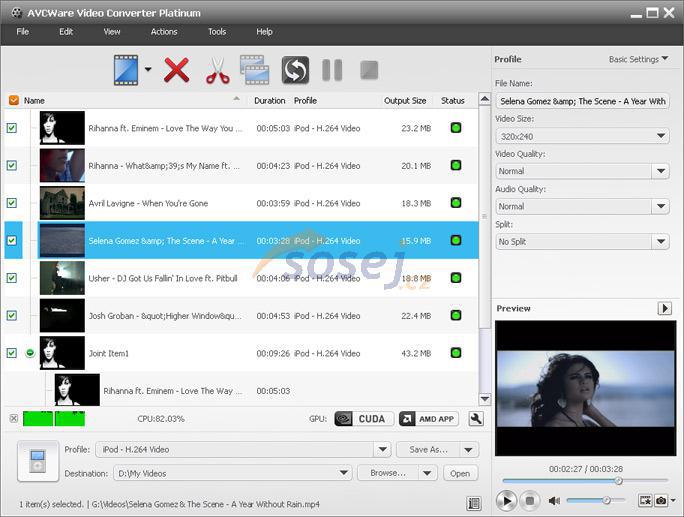Click the File Name input field
The width and height of the screenshot is (684, 517).
click(x=582, y=101)
